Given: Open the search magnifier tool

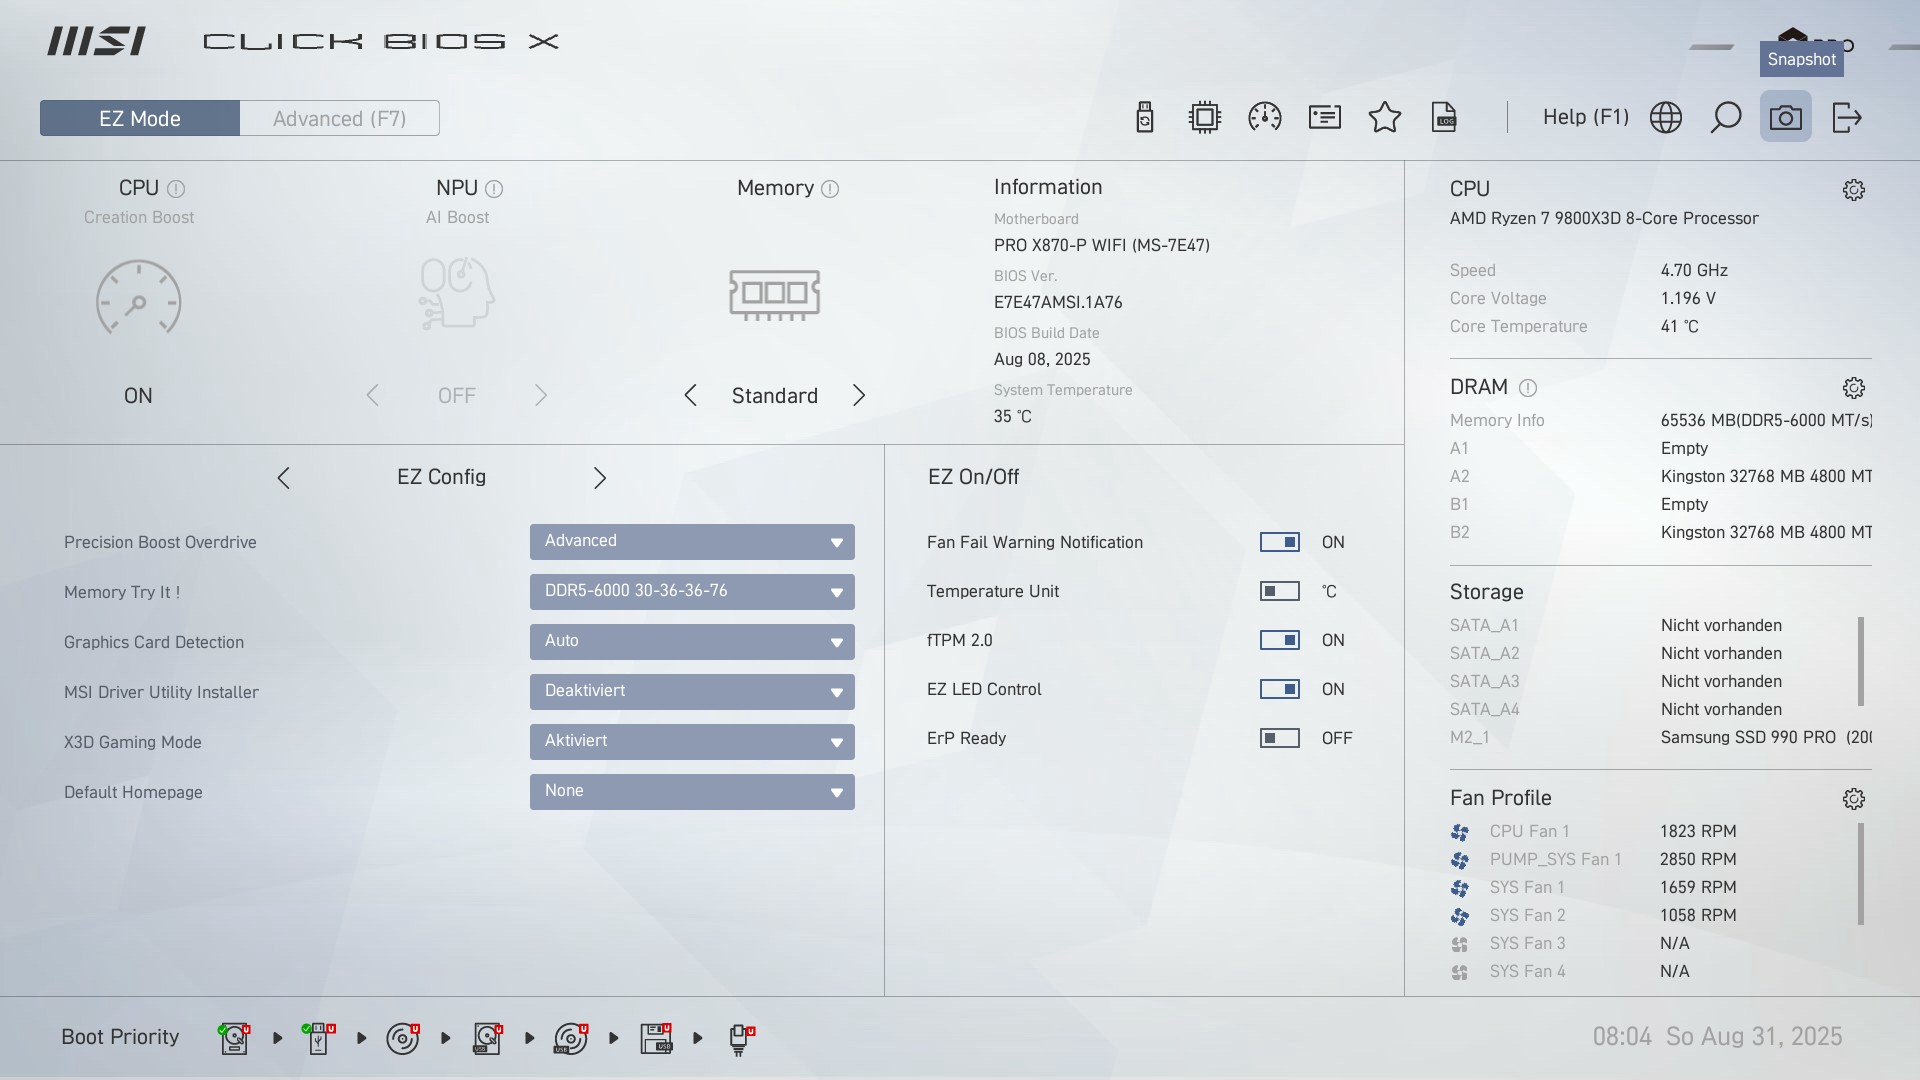Looking at the screenshot, I should tap(1725, 117).
